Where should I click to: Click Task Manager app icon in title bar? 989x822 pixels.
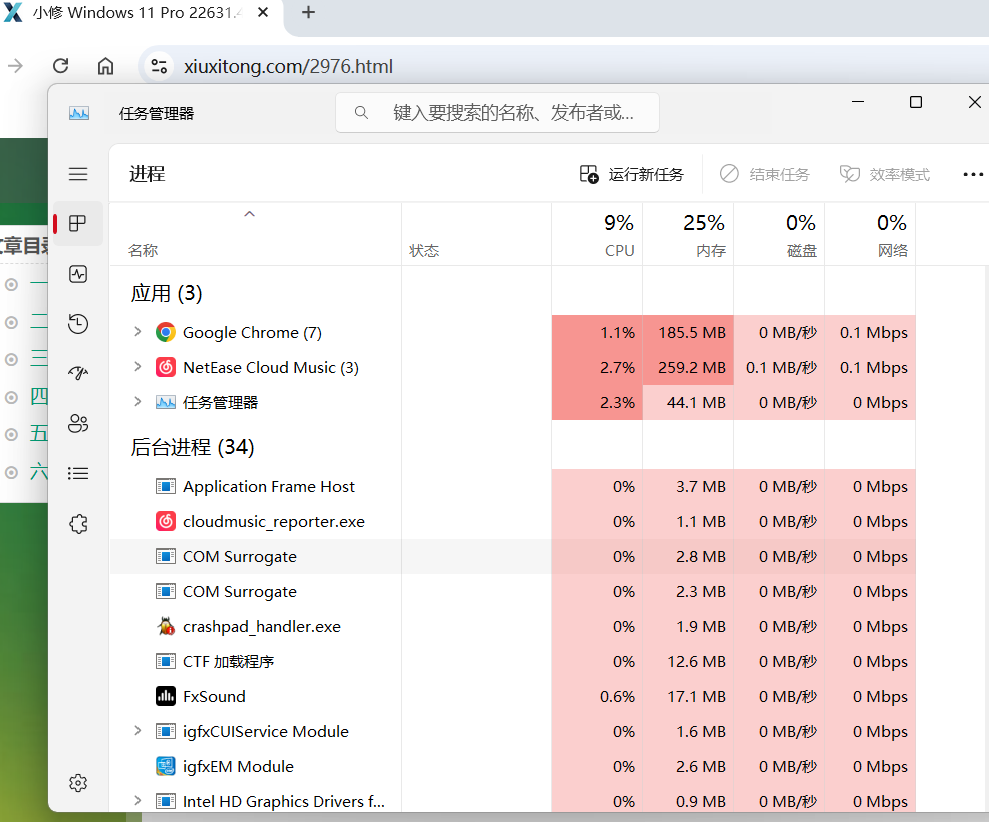[x=79, y=114]
